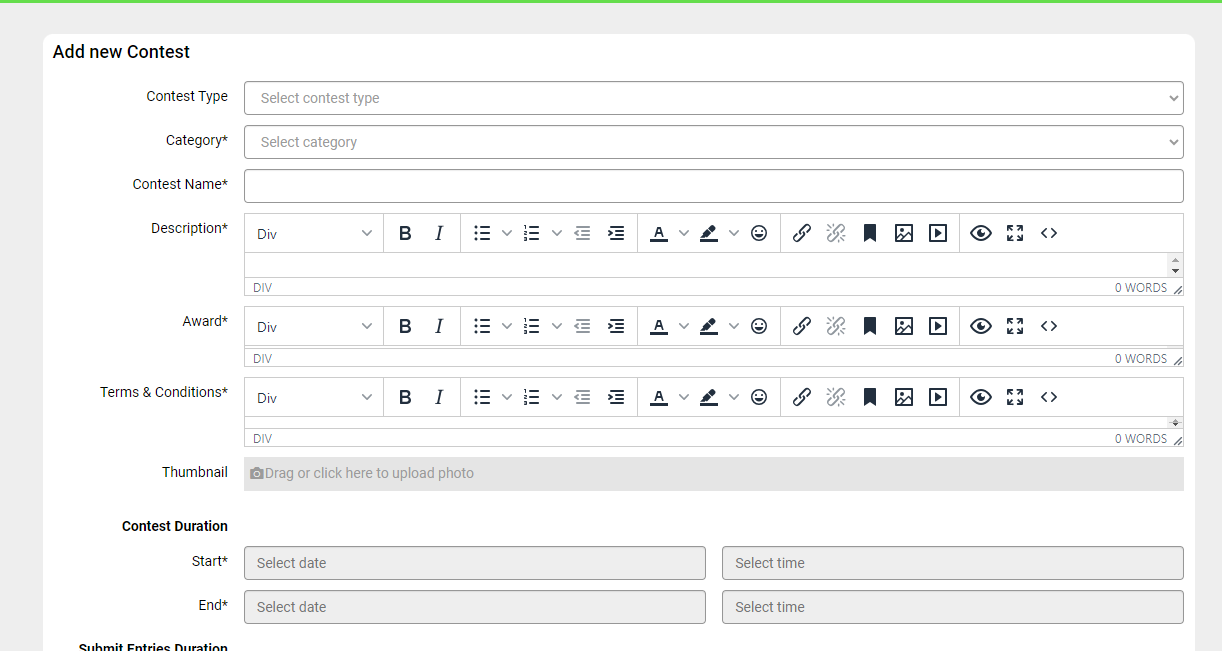
Task: Open the Category select dropdown
Action: tap(713, 142)
